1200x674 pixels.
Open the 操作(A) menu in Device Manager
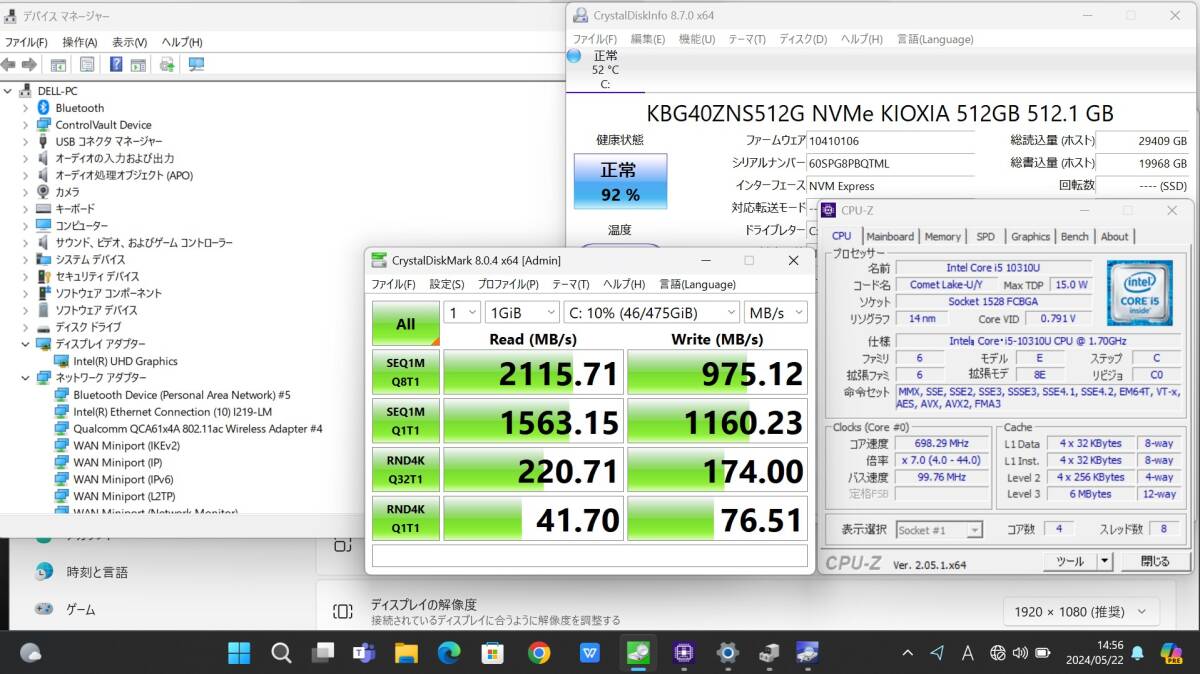[80, 42]
